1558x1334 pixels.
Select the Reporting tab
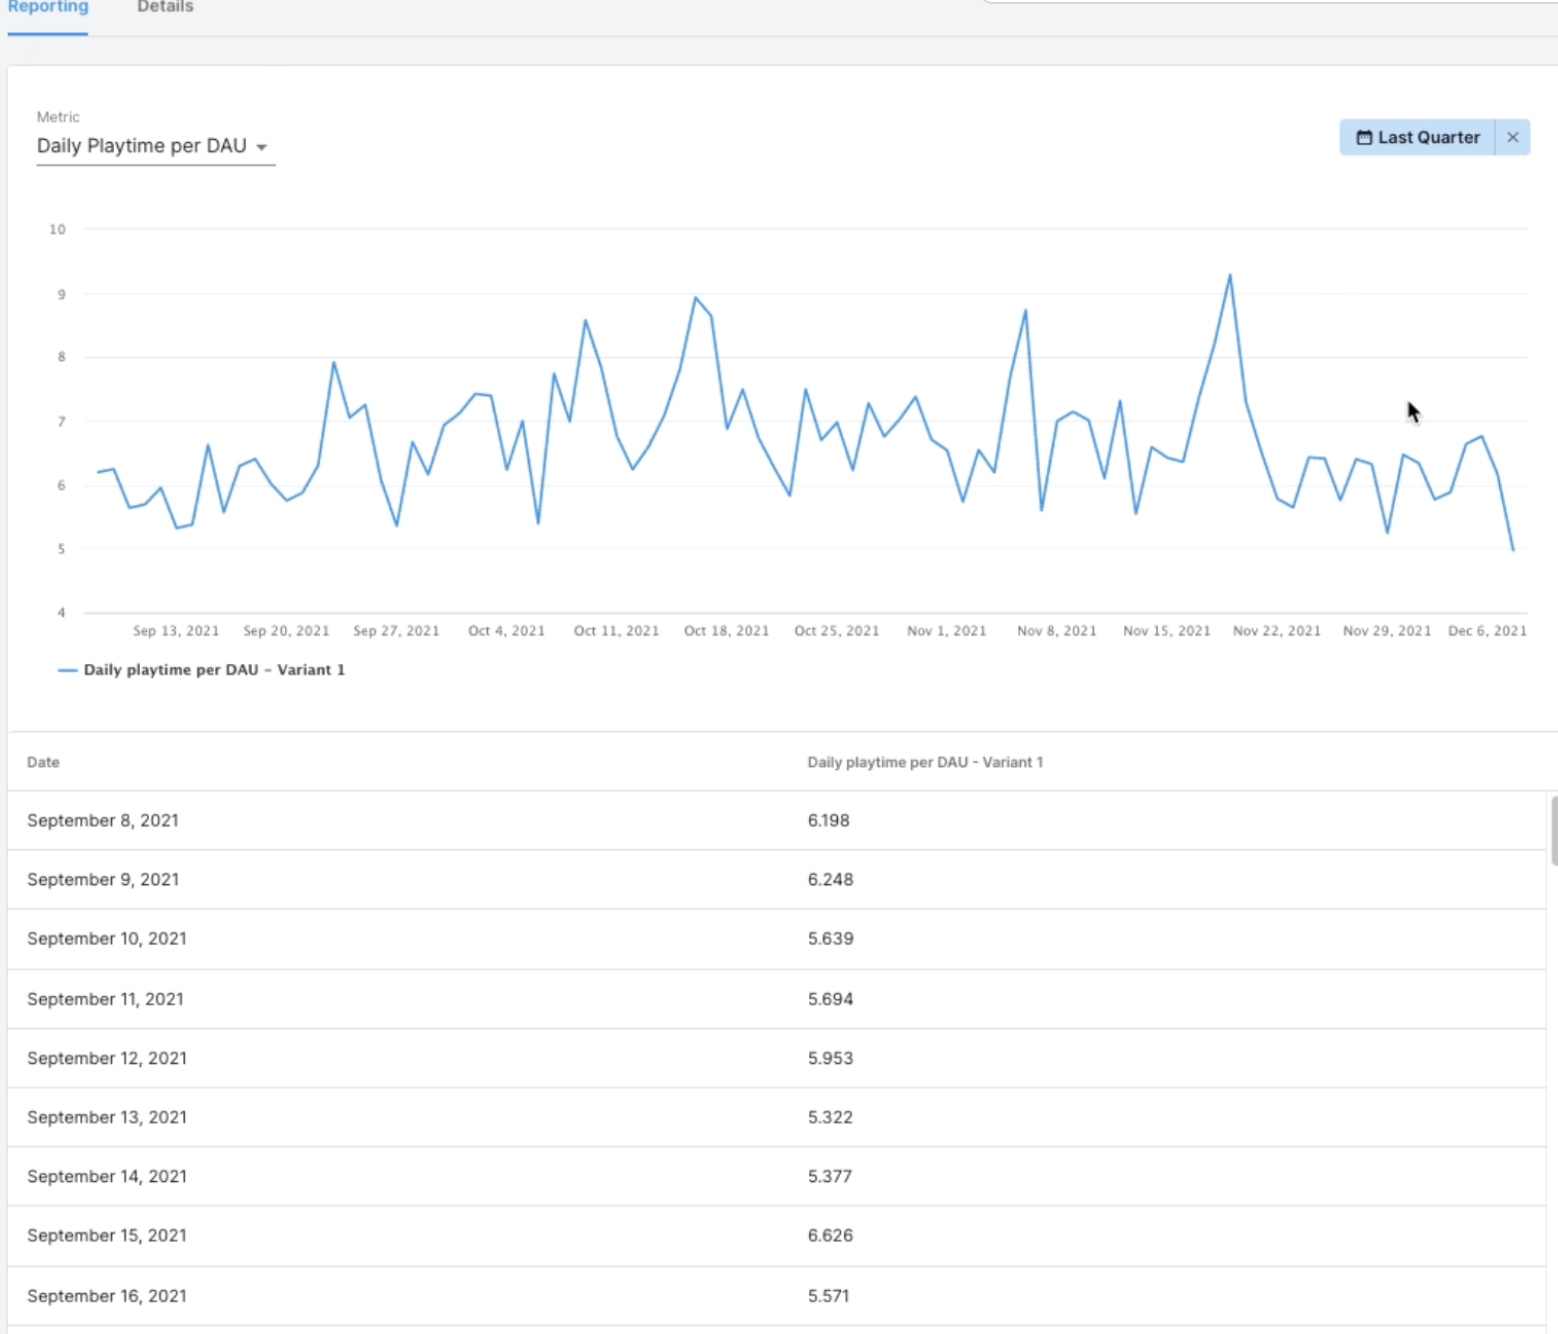(48, 8)
